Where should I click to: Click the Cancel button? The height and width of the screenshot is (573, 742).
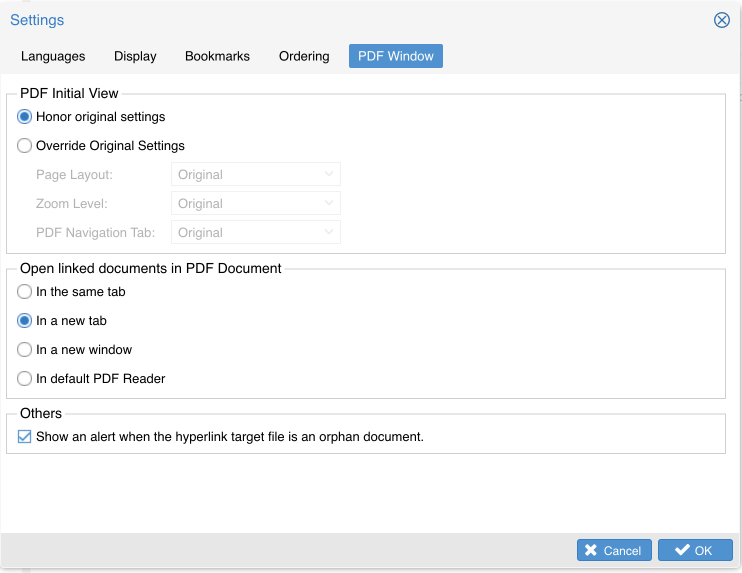click(x=614, y=551)
